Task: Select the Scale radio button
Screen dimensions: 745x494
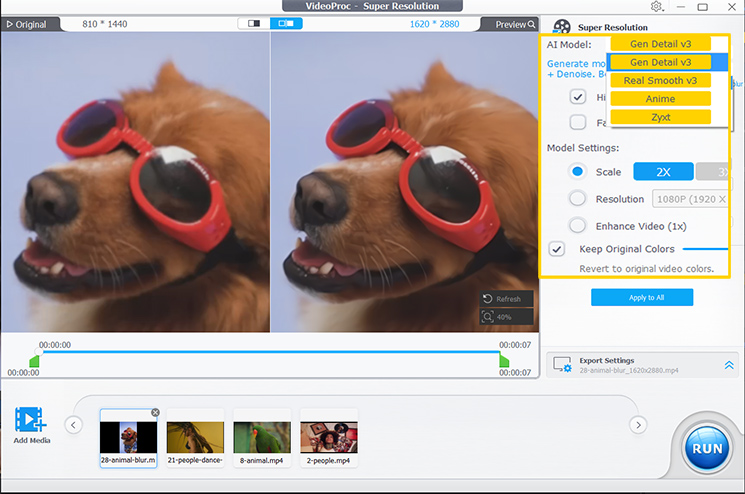Action: tap(577, 171)
